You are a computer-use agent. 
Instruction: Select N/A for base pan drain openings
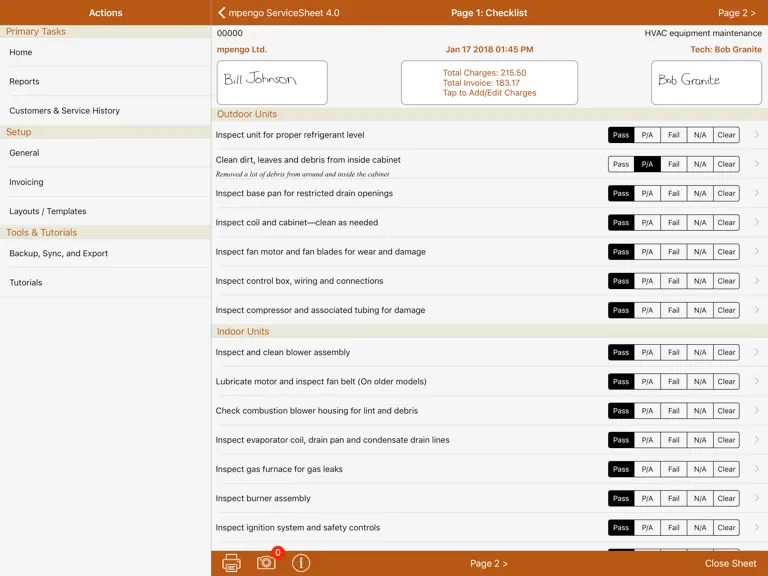(x=700, y=193)
